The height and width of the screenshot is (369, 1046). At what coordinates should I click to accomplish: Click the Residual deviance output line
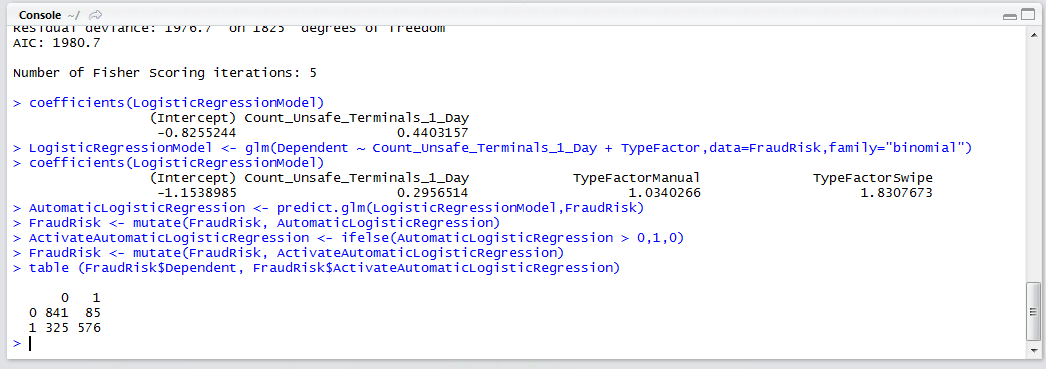pyautogui.click(x=229, y=29)
